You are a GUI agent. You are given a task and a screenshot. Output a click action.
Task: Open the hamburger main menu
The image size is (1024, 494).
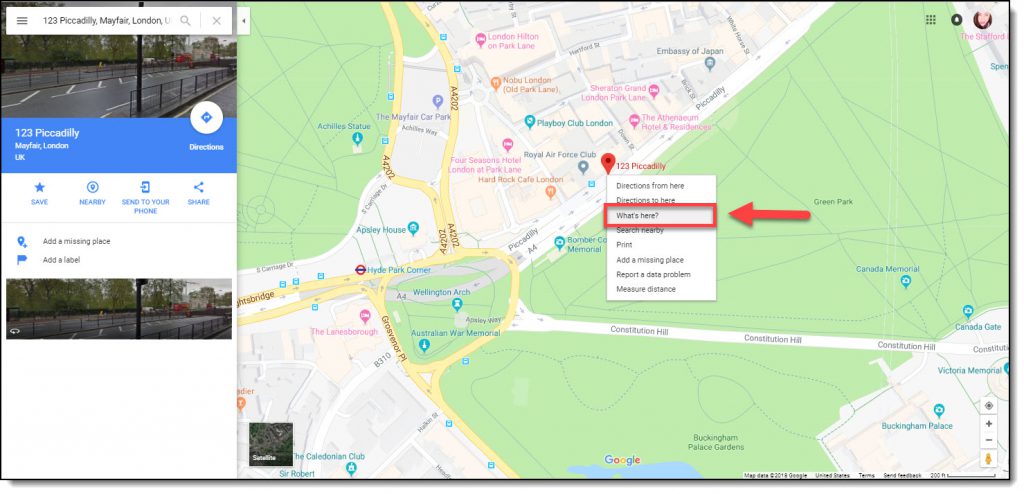click(22, 20)
